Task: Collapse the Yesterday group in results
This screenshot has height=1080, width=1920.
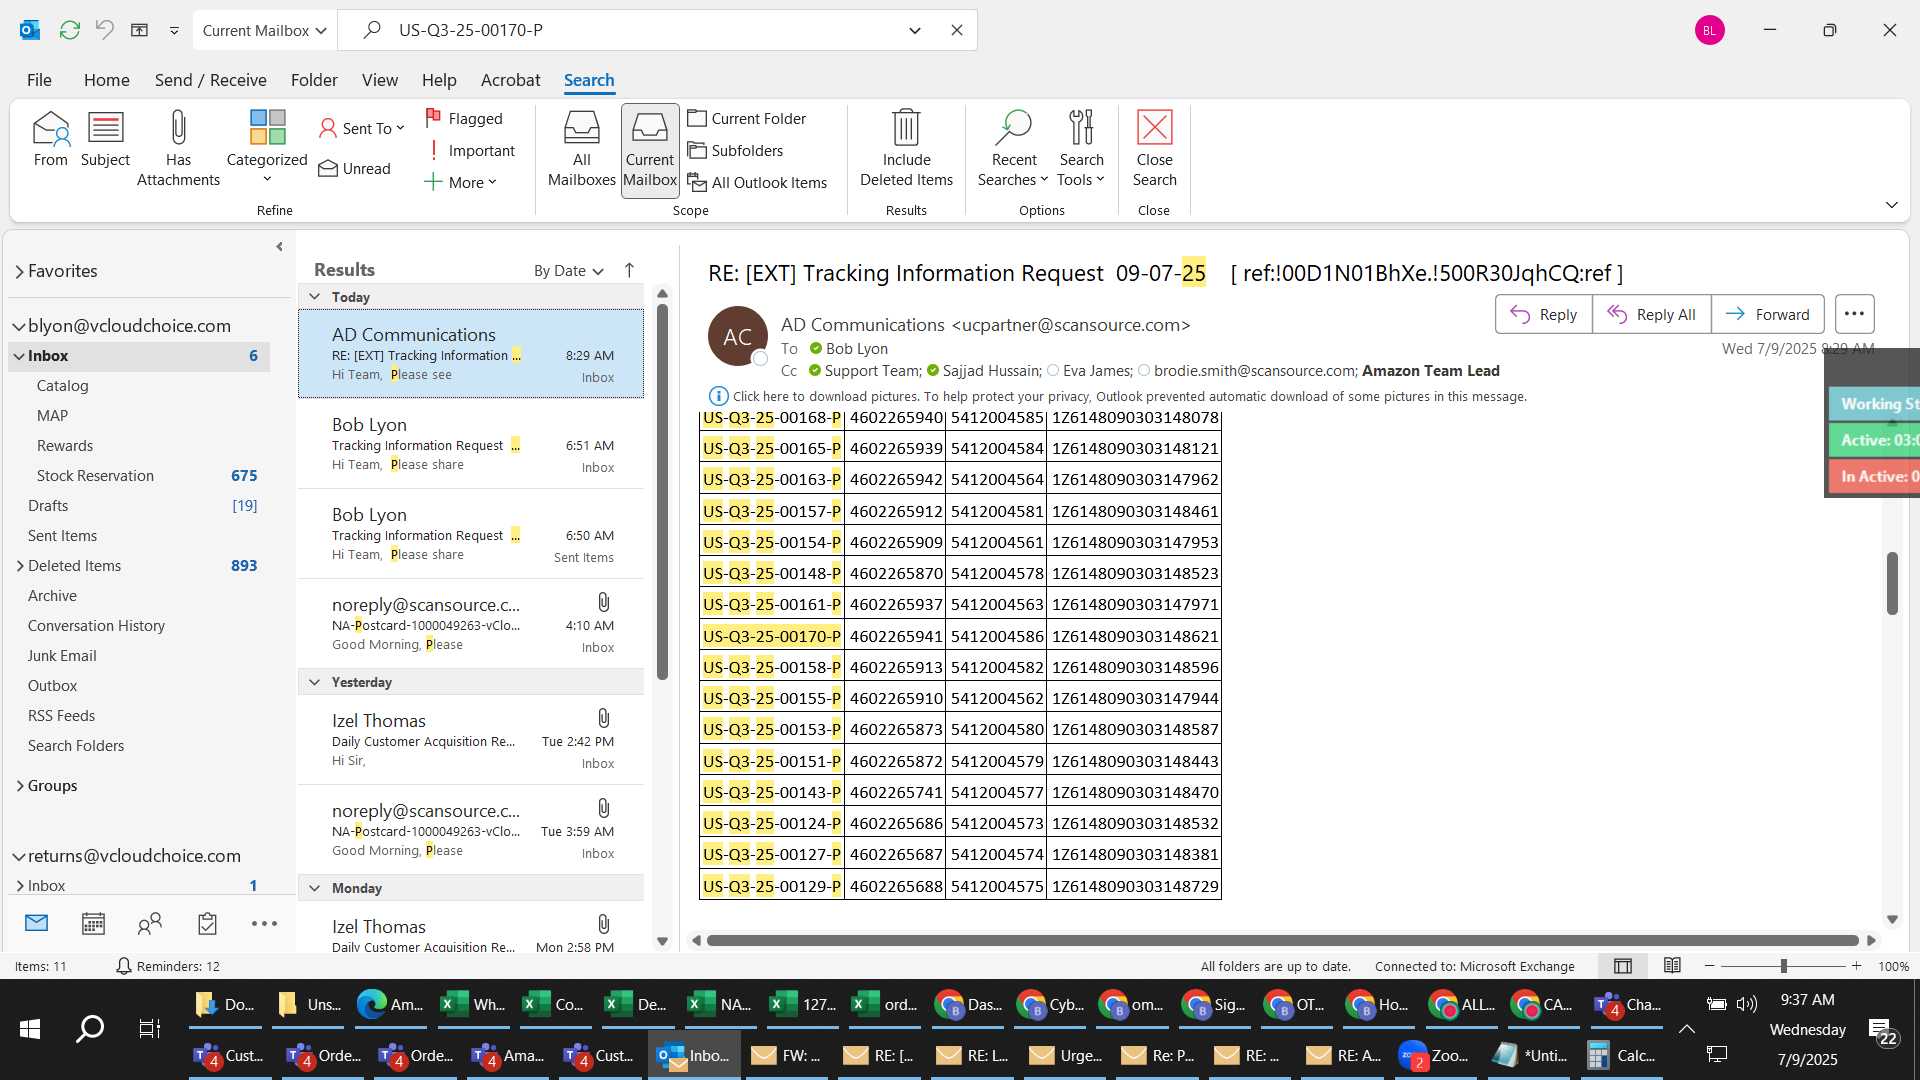Action: click(314, 682)
